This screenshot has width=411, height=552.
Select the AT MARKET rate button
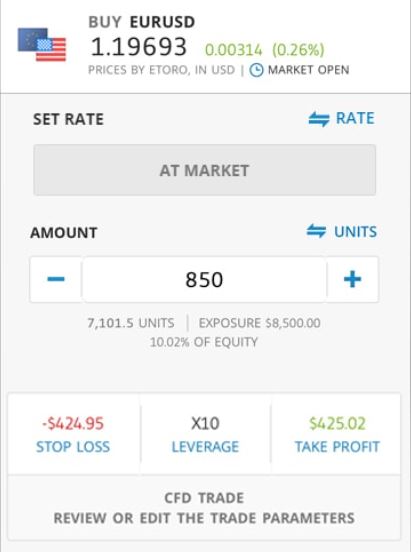[205, 170]
